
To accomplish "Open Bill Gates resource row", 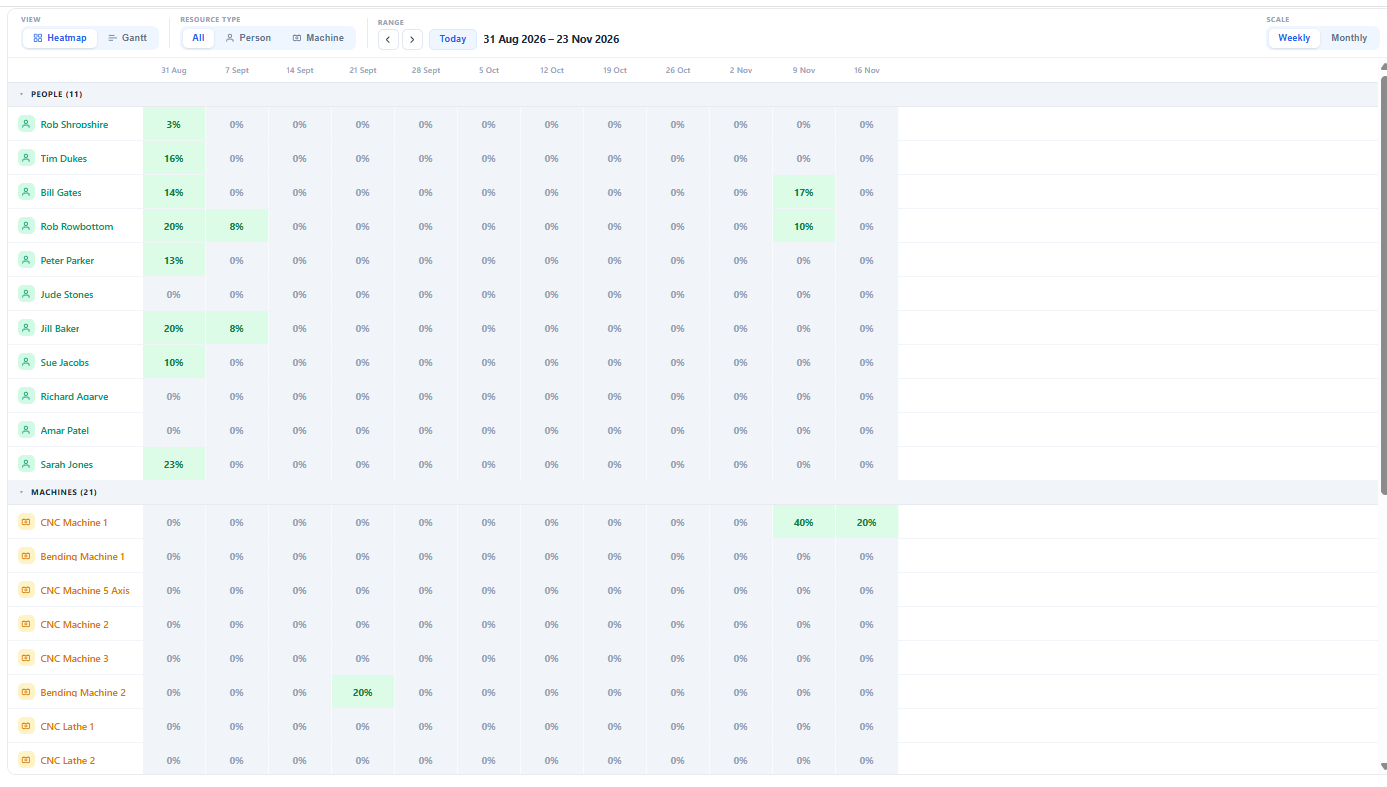I will (x=76, y=192).
